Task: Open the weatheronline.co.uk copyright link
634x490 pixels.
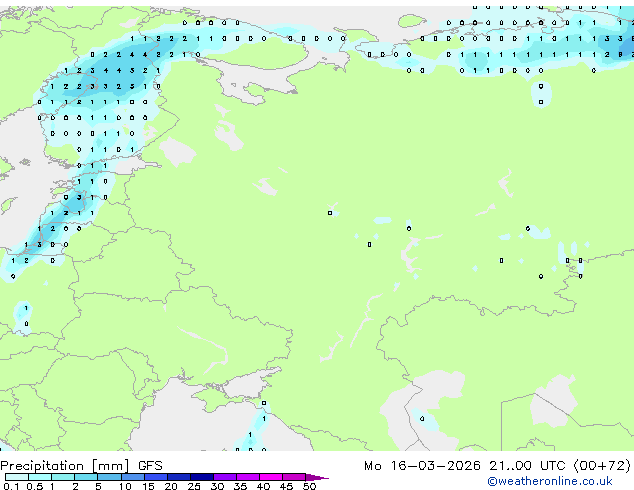Action: tap(550, 481)
